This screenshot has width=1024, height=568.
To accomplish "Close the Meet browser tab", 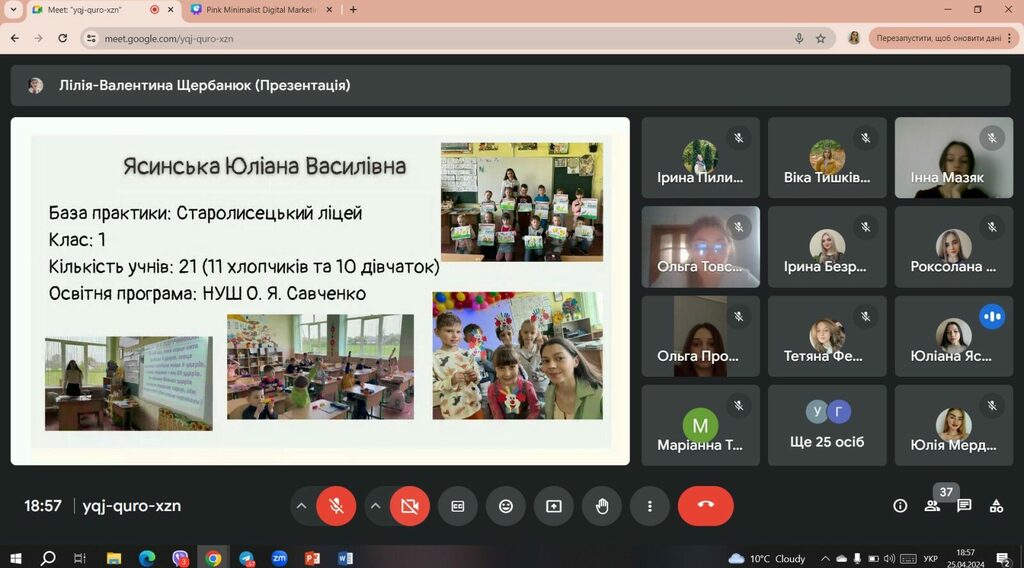I will (x=170, y=10).
